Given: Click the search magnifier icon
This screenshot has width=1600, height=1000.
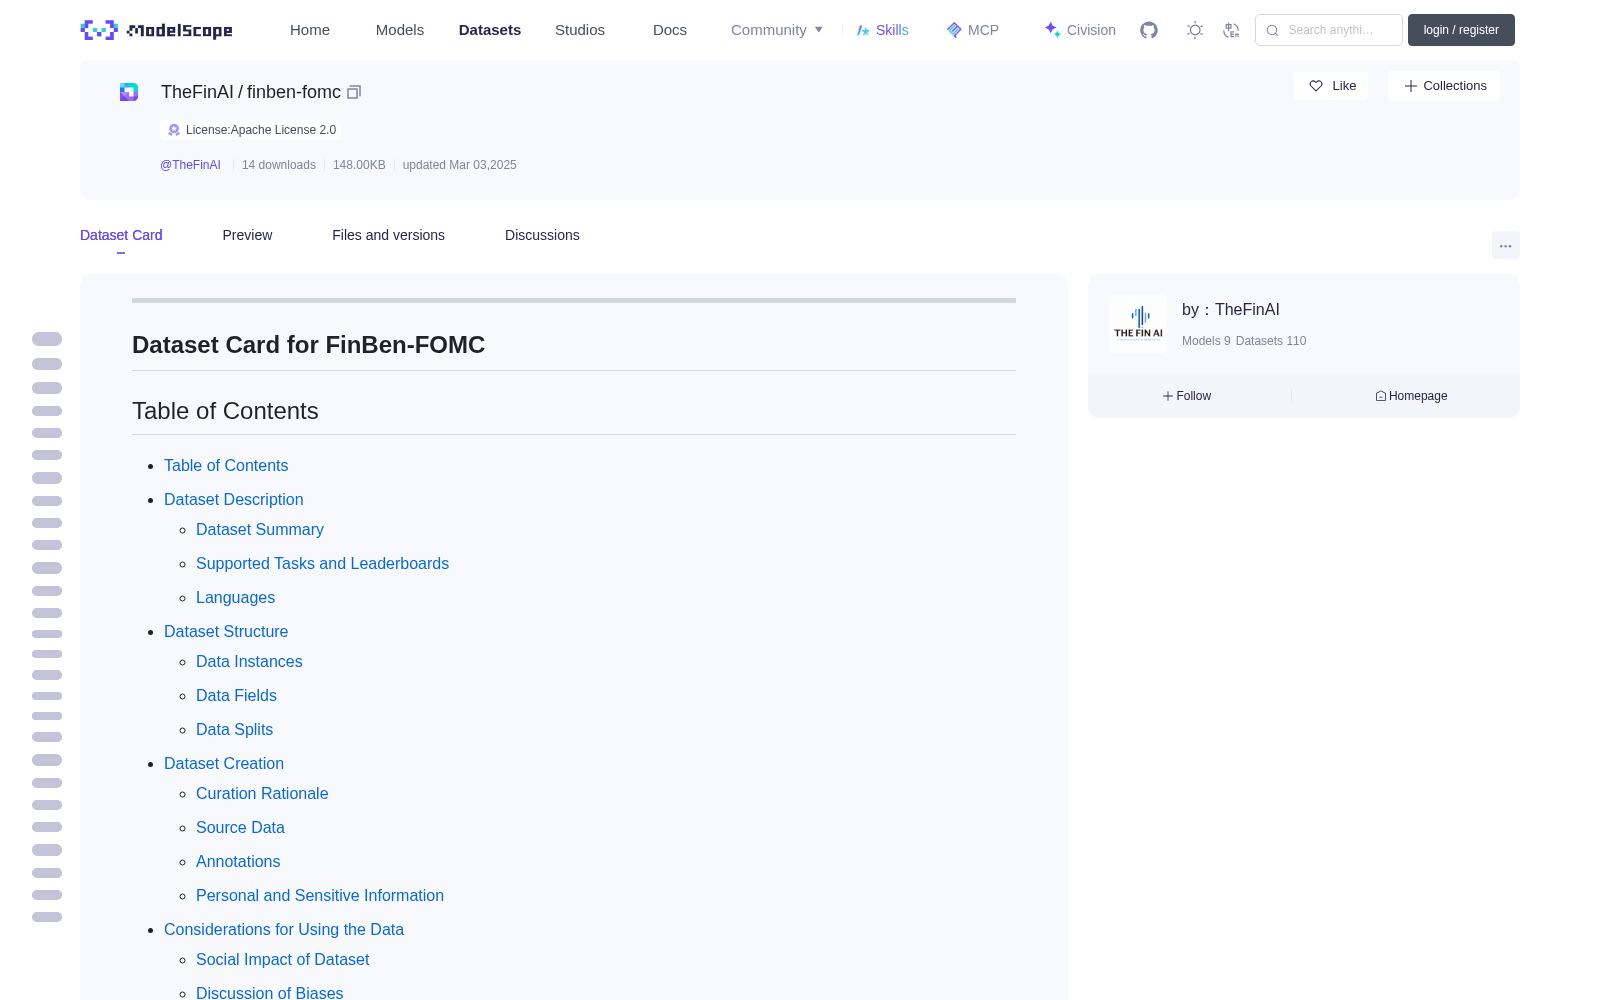Looking at the screenshot, I should click(x=1272, y=30).
